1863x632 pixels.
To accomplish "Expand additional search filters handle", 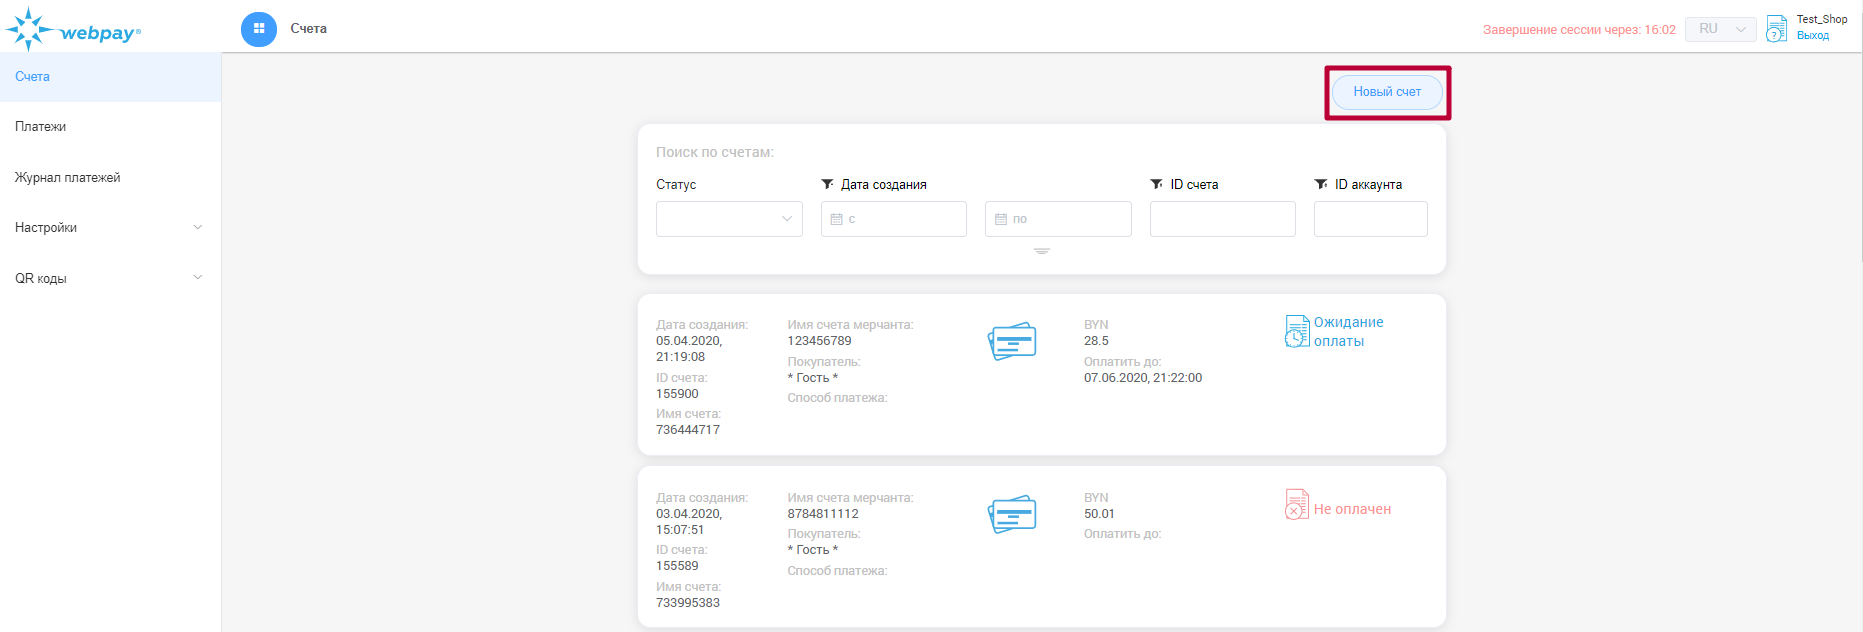I will tap(1041, 251).
